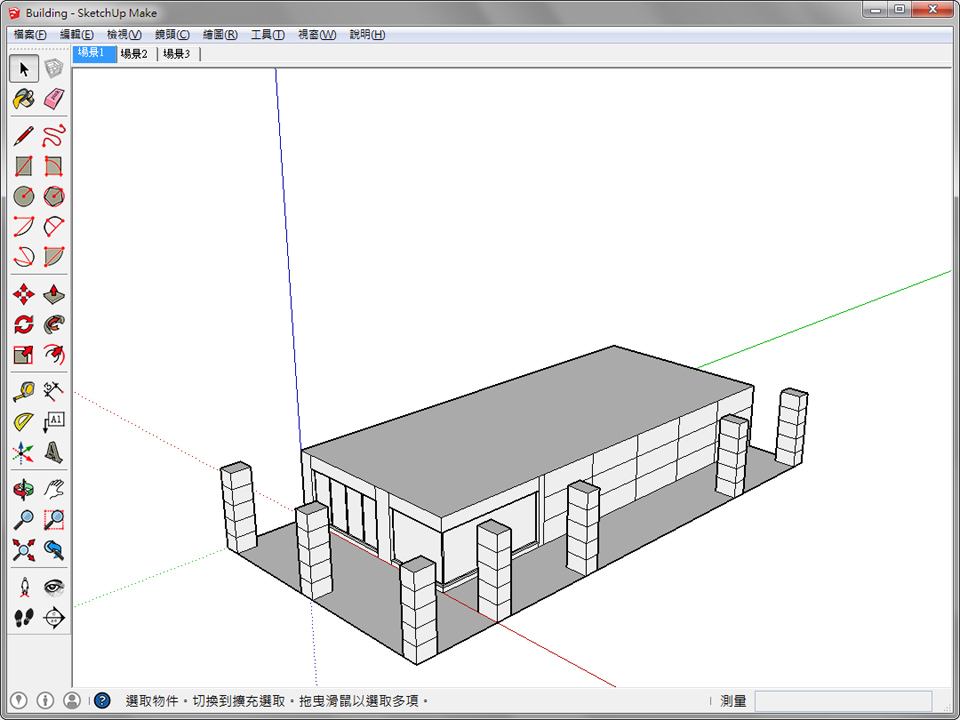Choose the Tape Measure tool

(x=24, y=392)
